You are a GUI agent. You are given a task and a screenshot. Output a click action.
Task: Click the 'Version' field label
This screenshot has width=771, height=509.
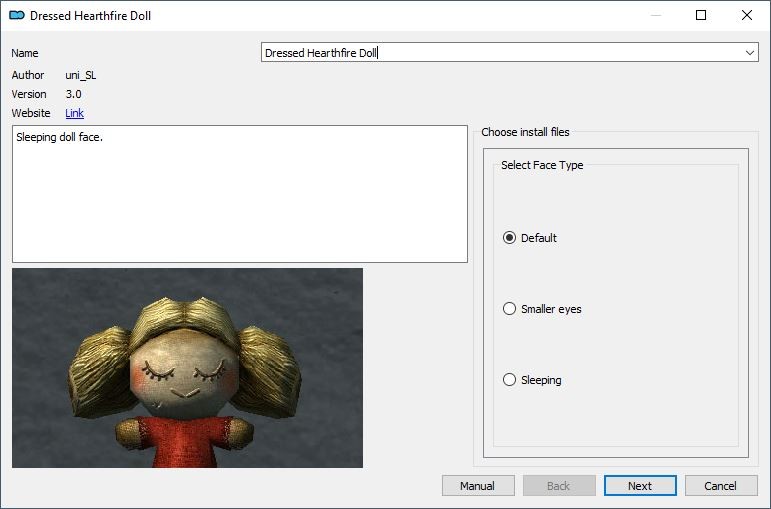(29, 94)
